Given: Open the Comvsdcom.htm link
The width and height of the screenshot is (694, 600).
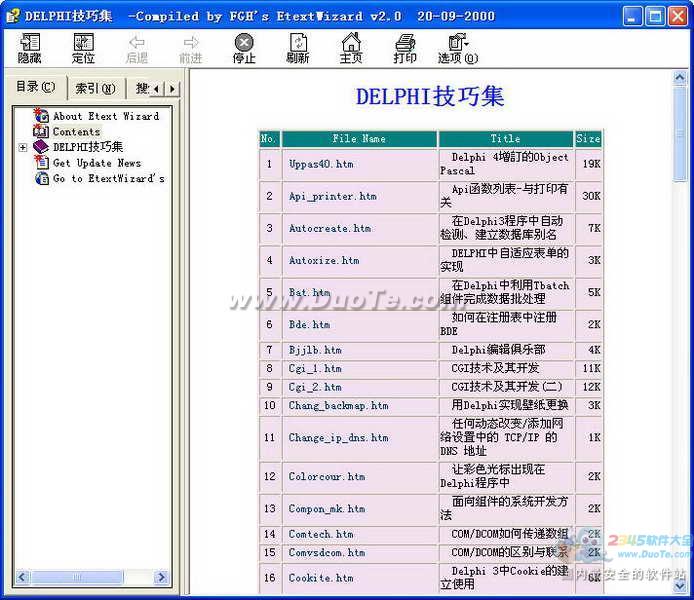Looking at the screenshot, I should pyautogui.click(x=327, y=553).
